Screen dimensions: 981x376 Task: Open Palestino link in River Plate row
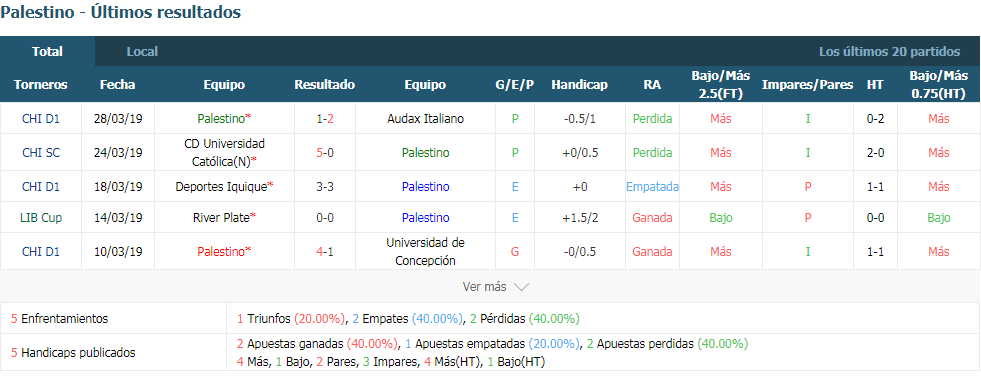(x=425, y=218)
